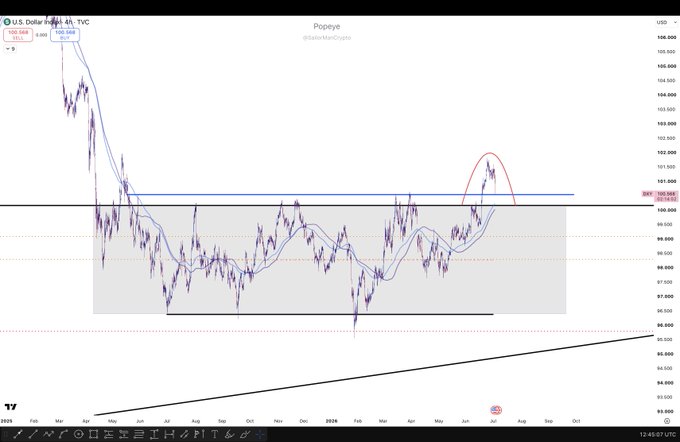This screenshot has width=680, height=442.
Task: Open the USD currency dropdown
Action: pos(666,22)
